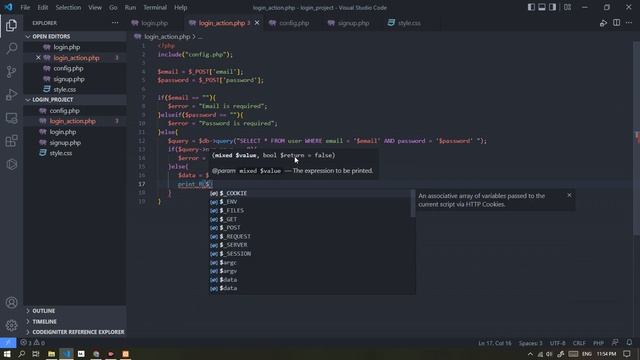The image size is (640, 360).
Task: Show hidden system tray icons chevron
Action: (x=530, y=354)
